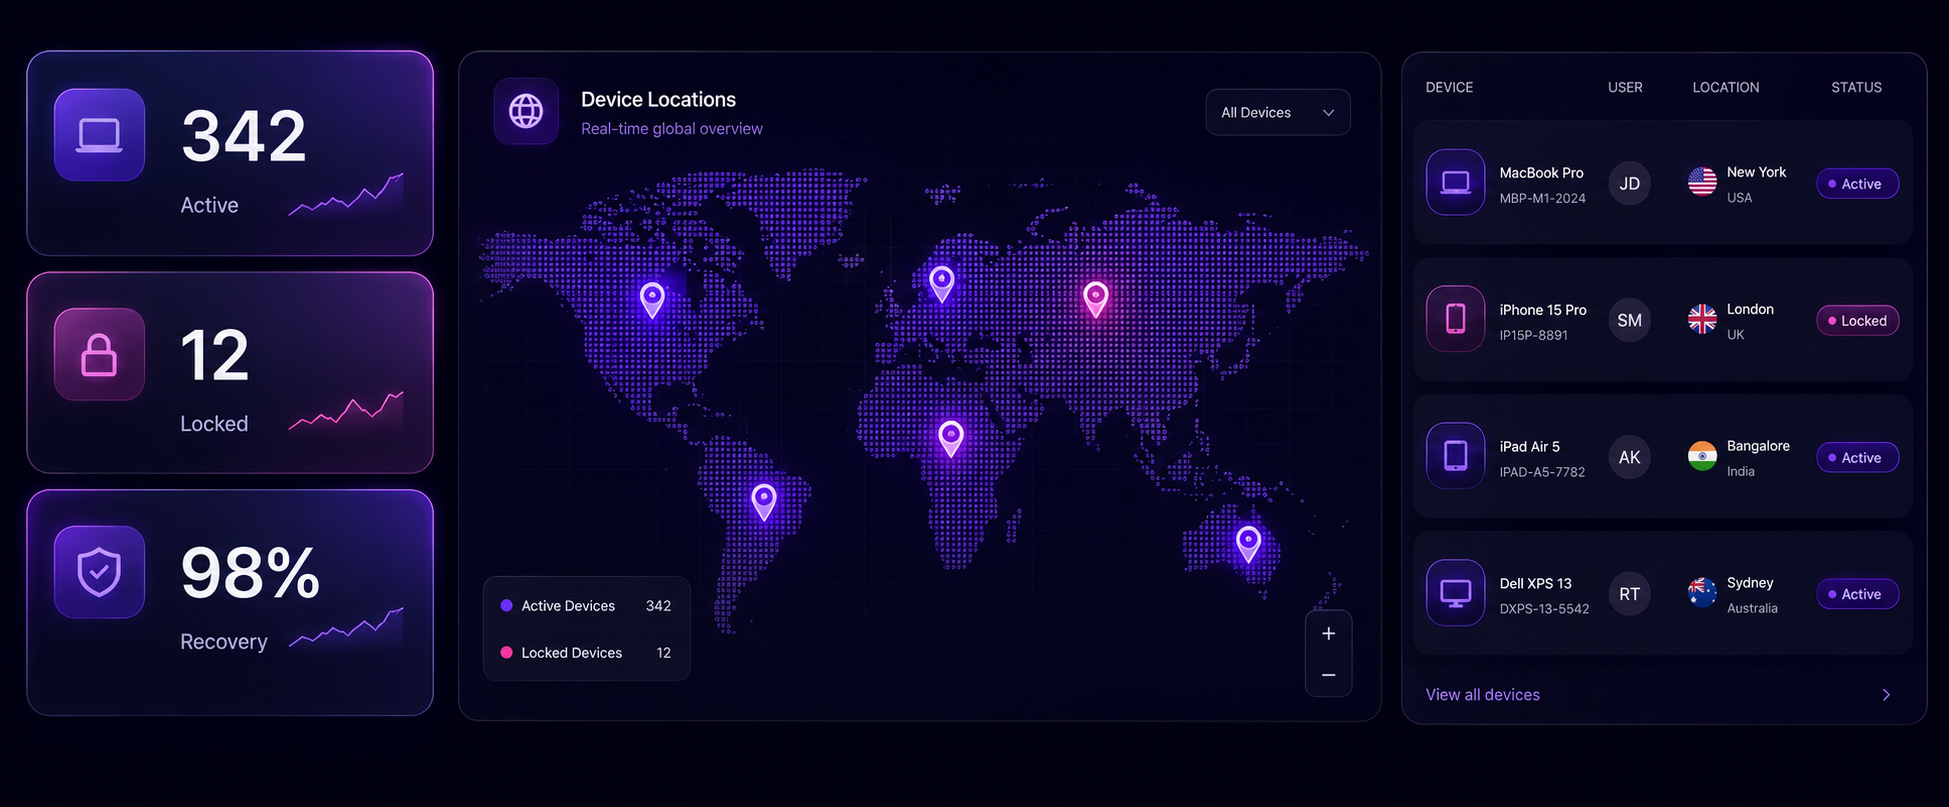This screenshot has width=1949, height=807.
Task: Click the Active Devices legend entry
Action: 585,606
